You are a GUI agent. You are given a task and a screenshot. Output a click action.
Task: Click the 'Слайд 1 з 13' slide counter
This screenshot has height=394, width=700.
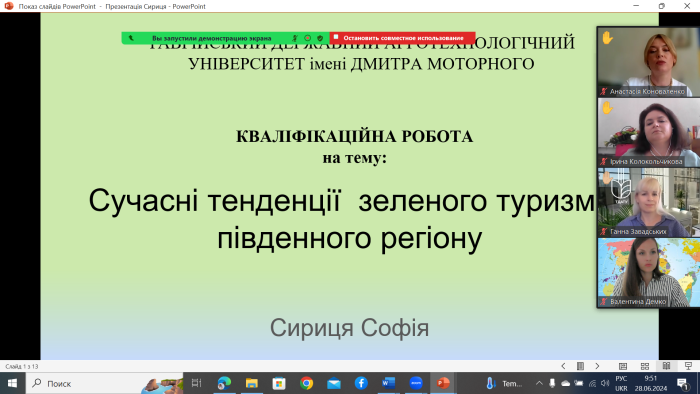(22, 366)
